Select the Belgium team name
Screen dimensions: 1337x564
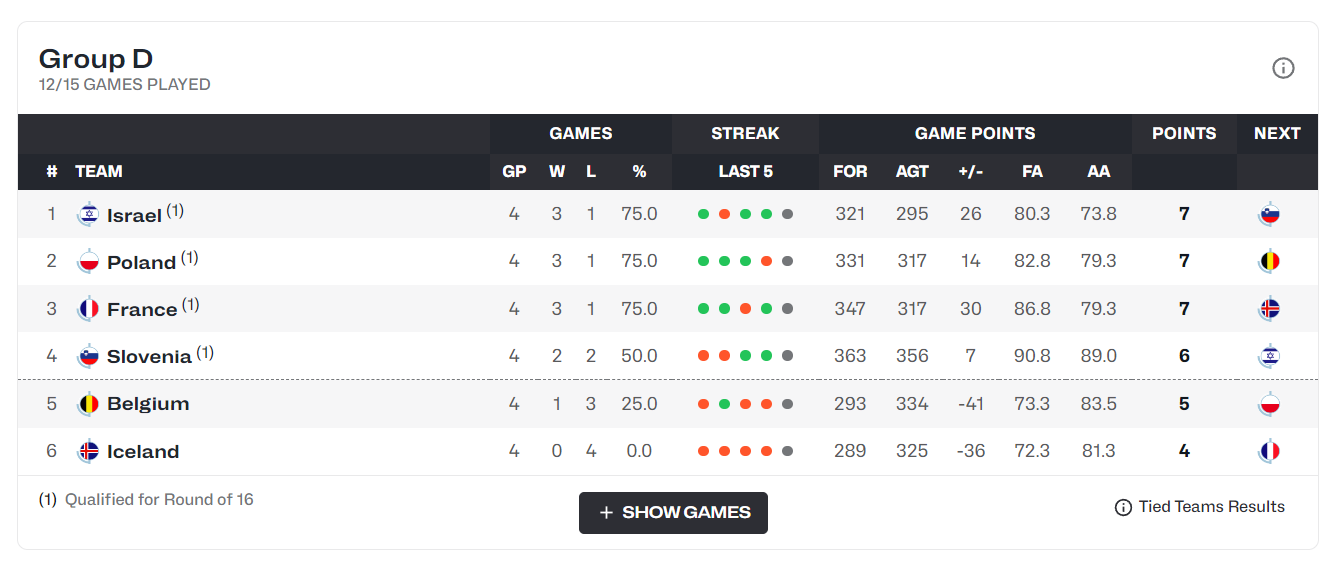pyautogui.click(x=148, y=404)
